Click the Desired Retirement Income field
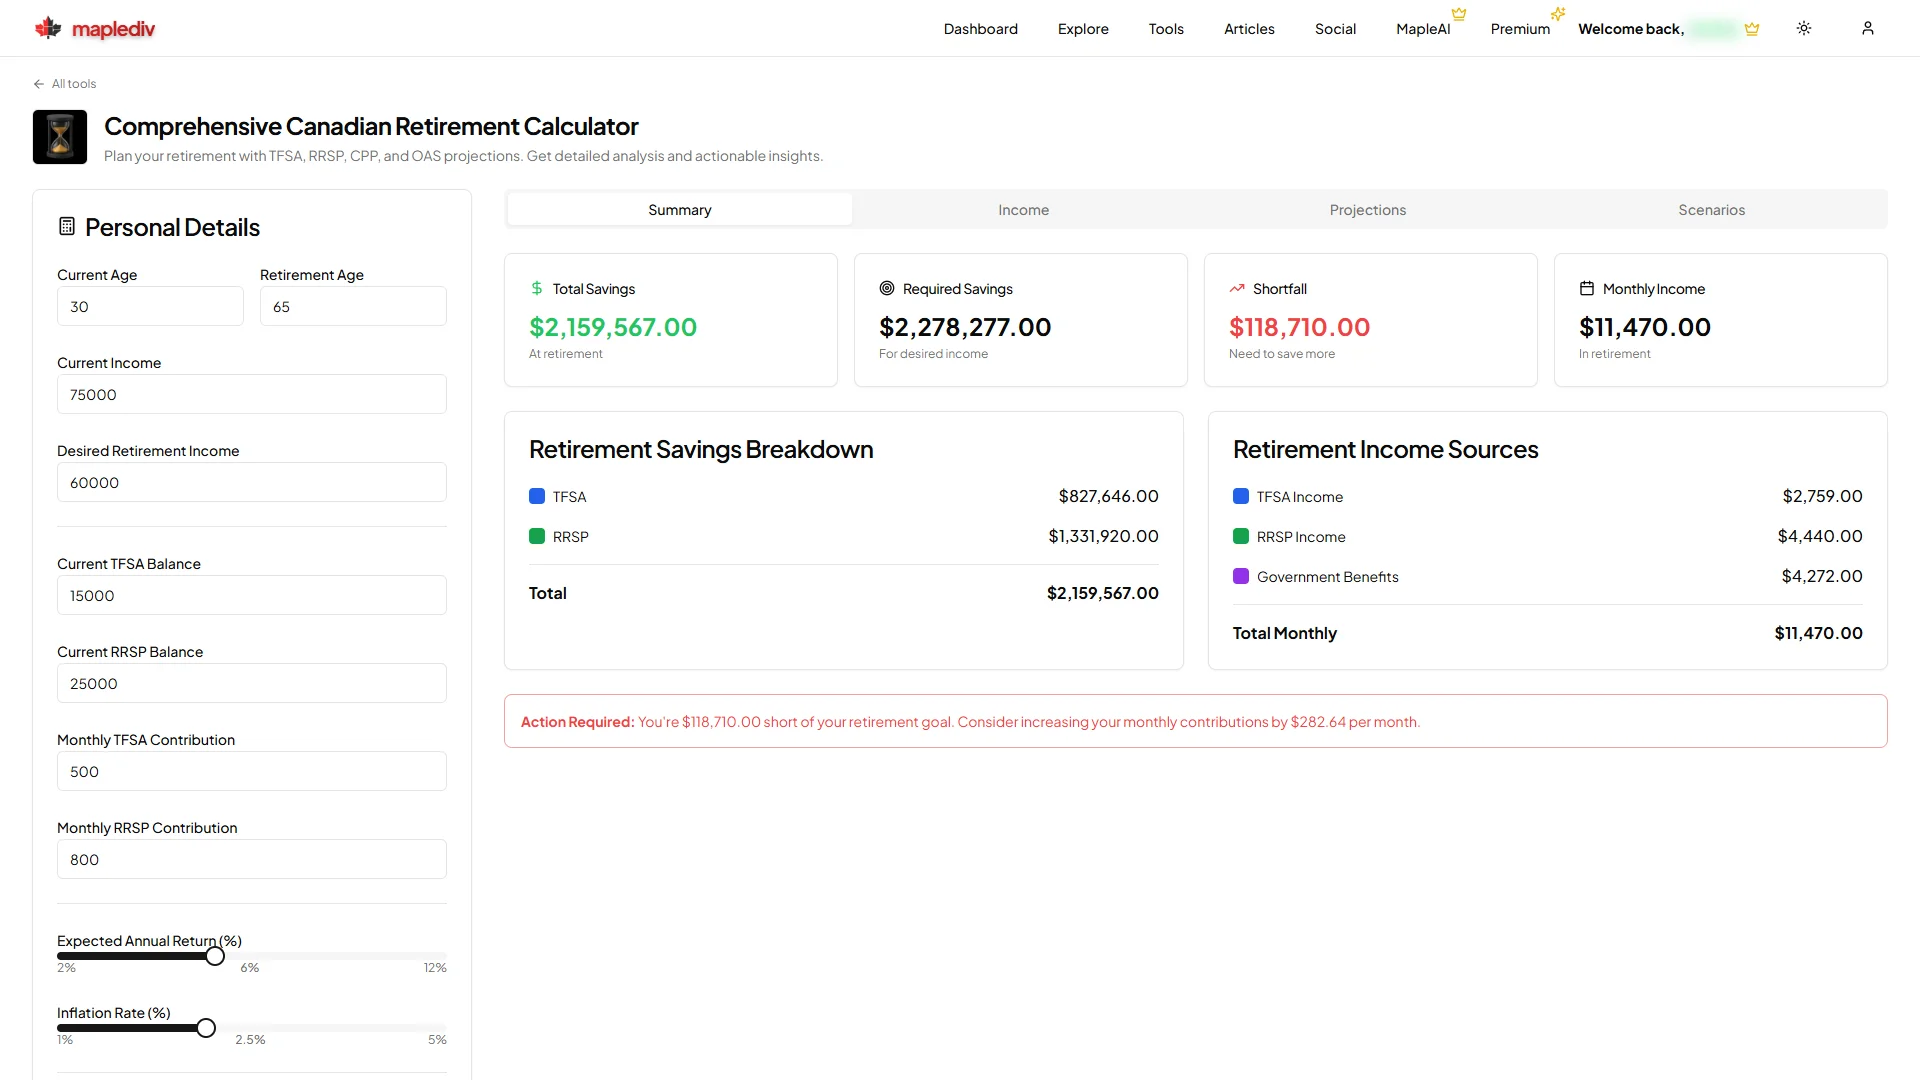The height and width of the screenshot is (1080, 1920). (252, 482)
